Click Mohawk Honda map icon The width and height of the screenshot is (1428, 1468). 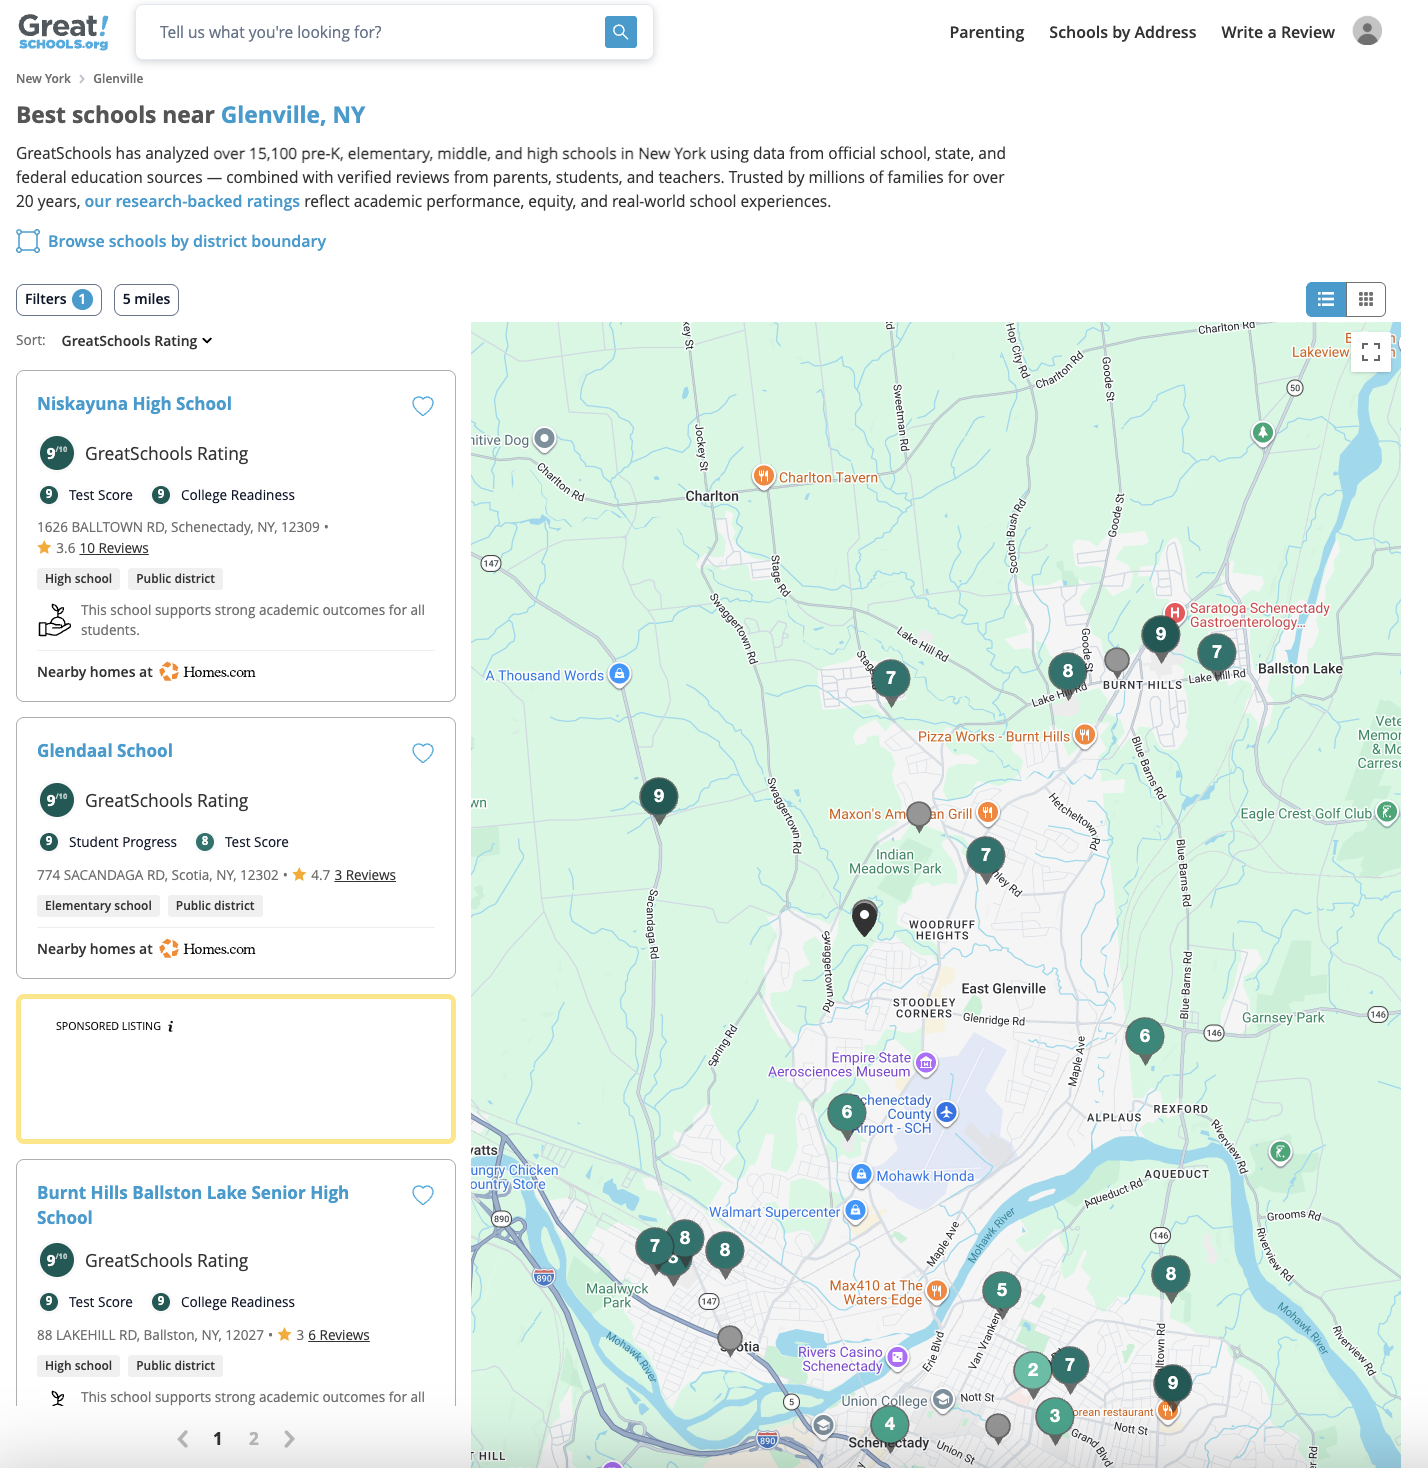860,1175
